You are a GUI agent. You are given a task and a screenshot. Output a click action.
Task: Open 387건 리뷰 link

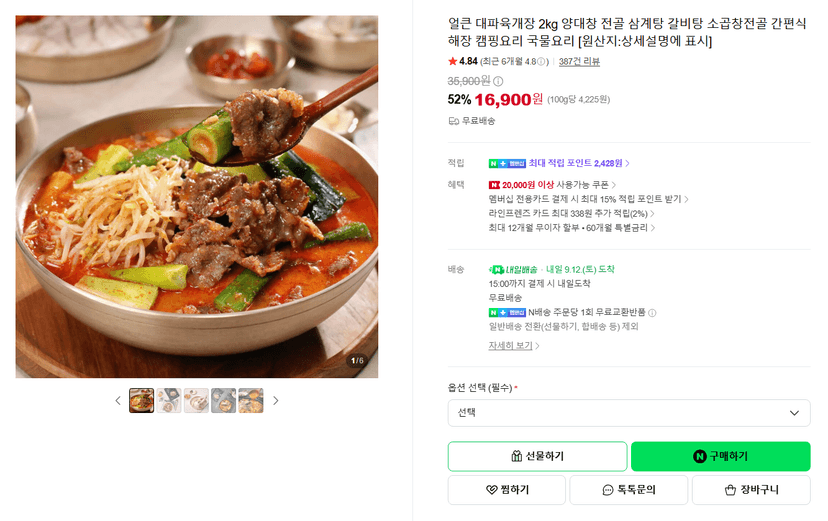pyautogui.click(x=579, y=62)
